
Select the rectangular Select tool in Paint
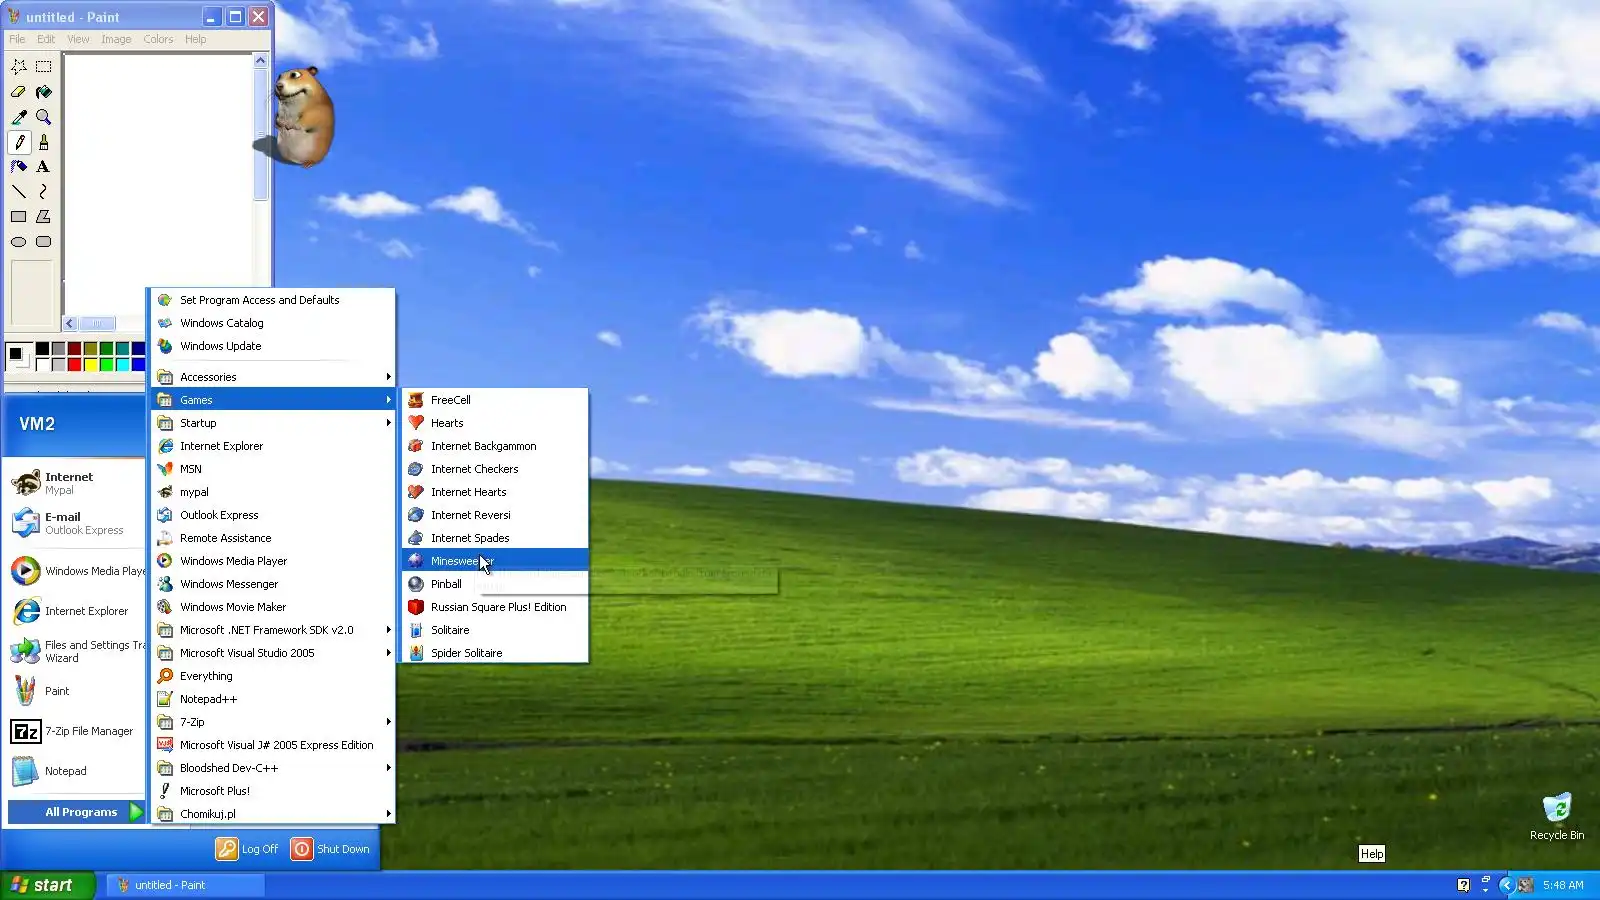tap(44, 67)
